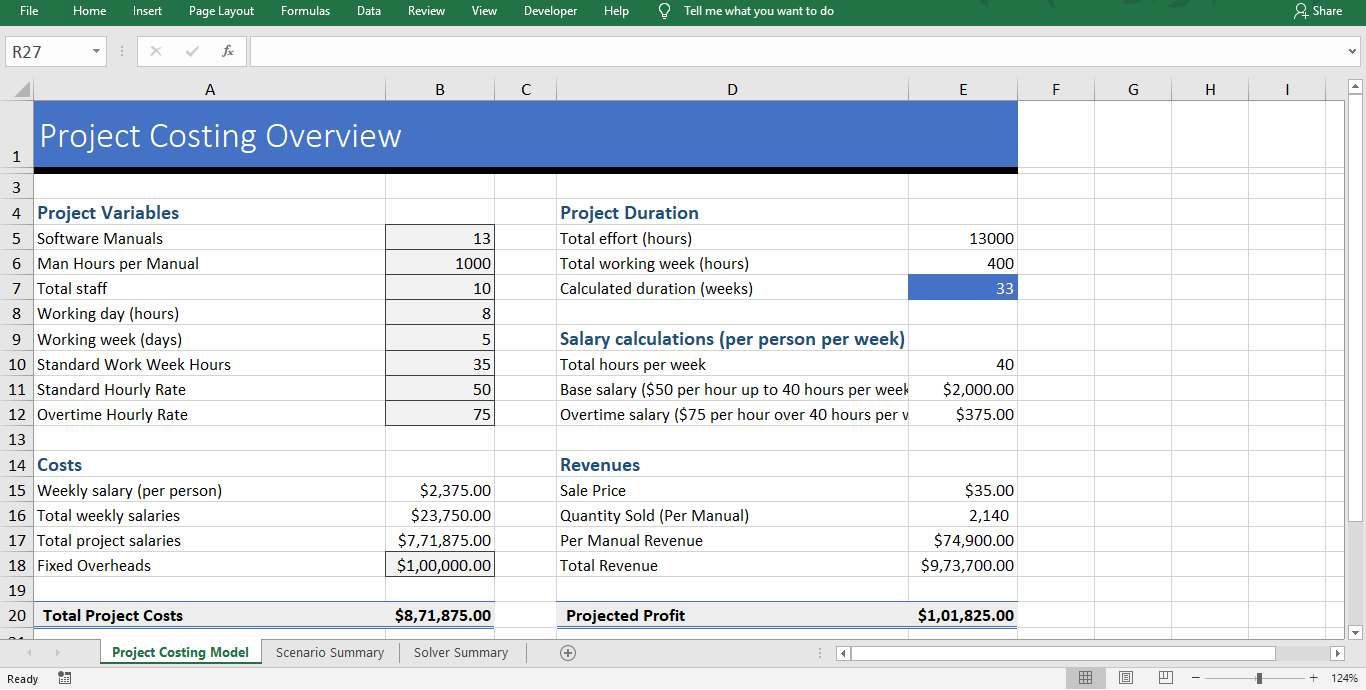Open the Tell me what you want to do lightbulb
The width and height of the screenshot is (1366, 690).
click(663, 11)
